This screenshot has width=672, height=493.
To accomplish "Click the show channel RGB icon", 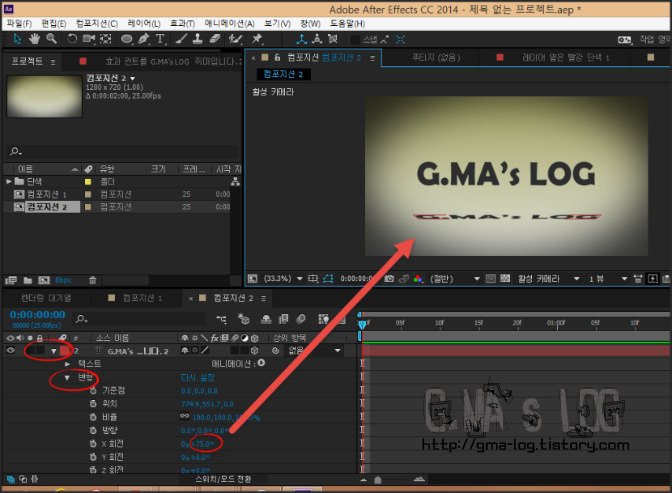I will point(418,279).
